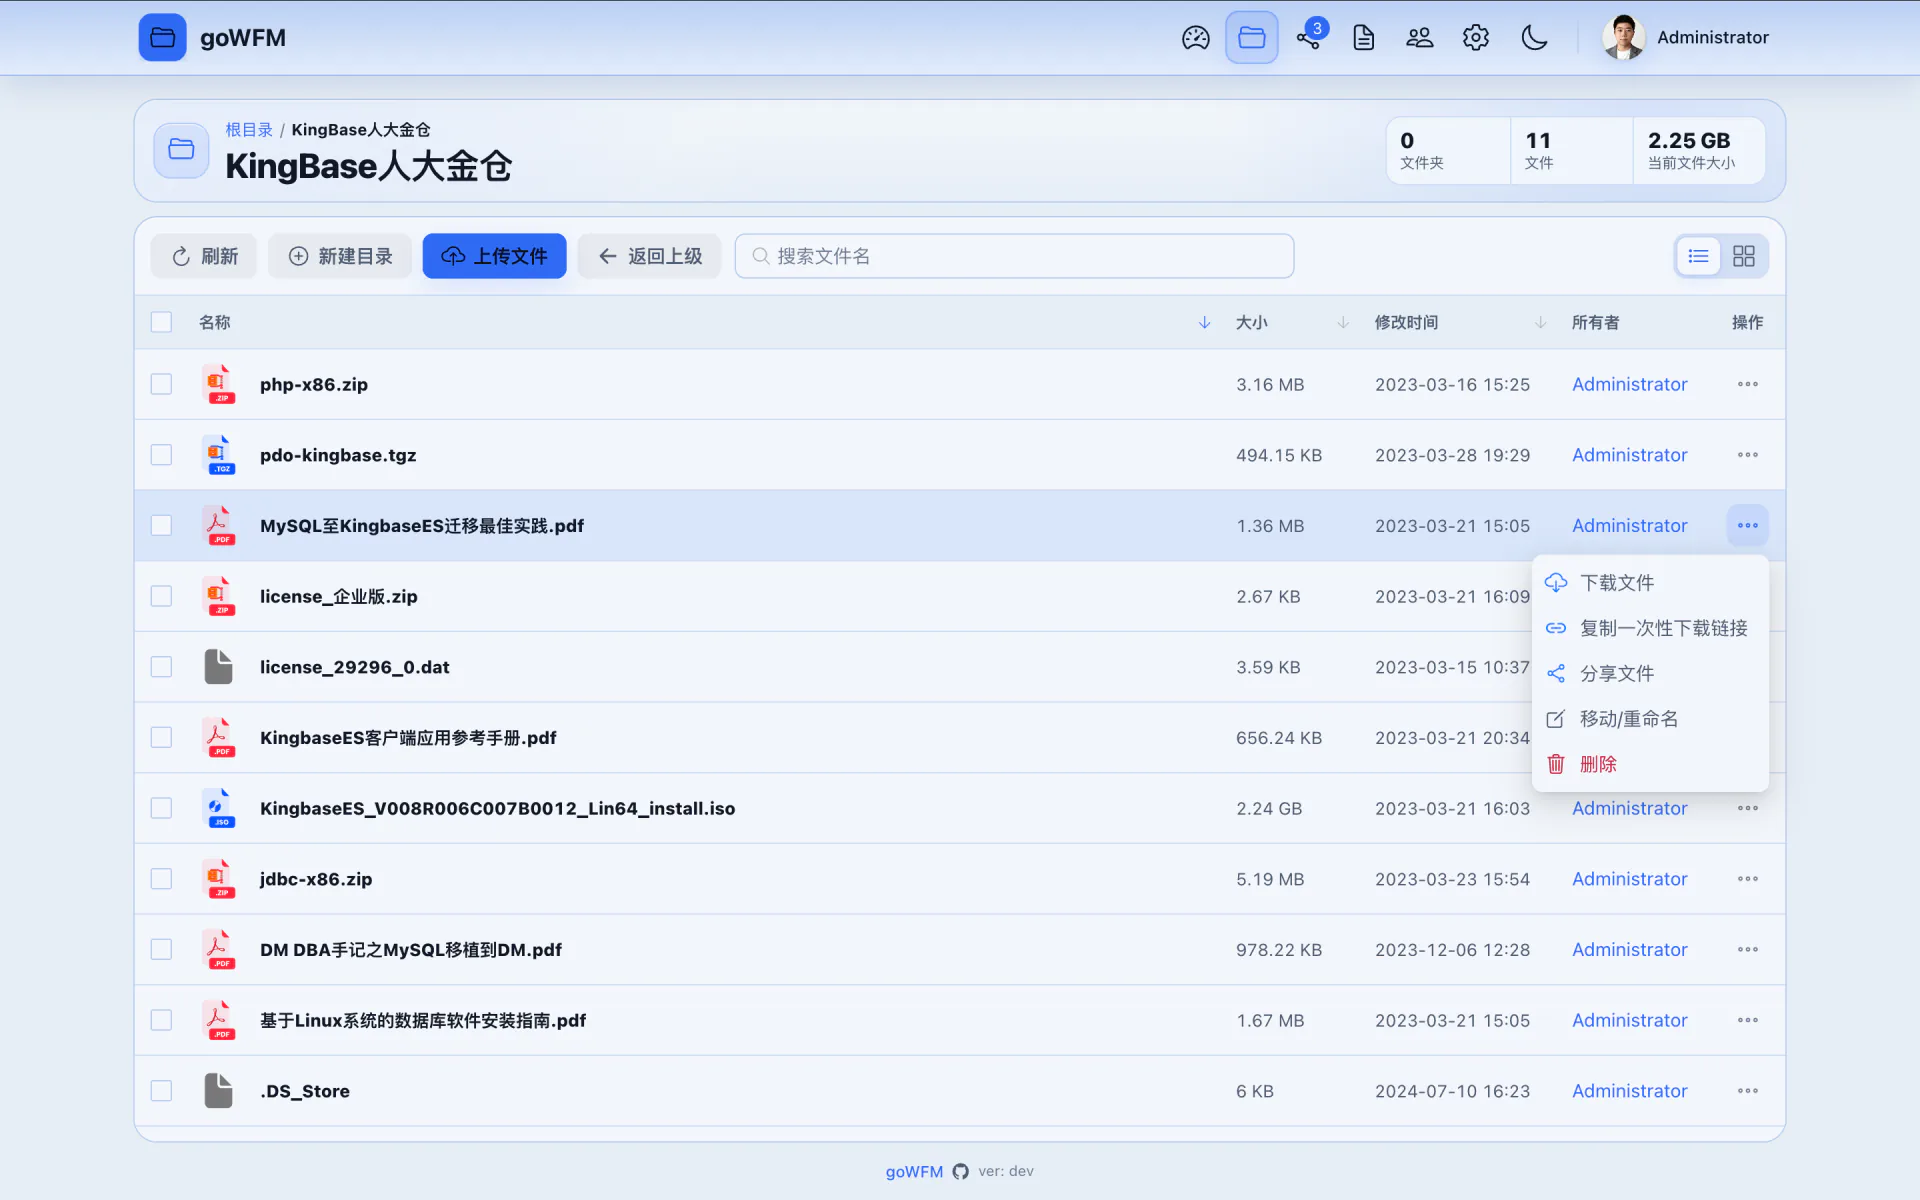Screen dimensions: 1920x1200
Task: Click Administrator owner link for php-x86.zip
Action: [1629, 384]
